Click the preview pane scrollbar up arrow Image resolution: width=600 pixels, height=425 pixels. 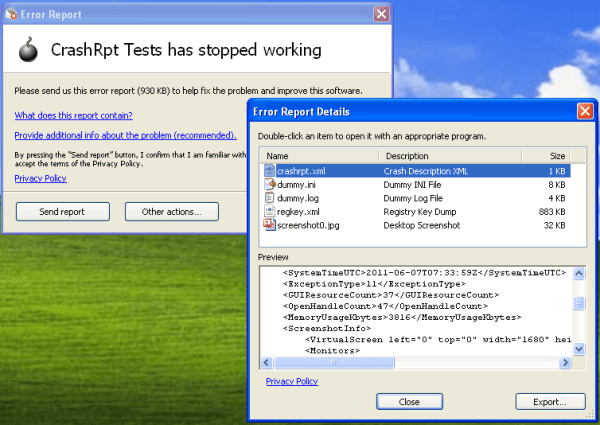tap(579, 272)
